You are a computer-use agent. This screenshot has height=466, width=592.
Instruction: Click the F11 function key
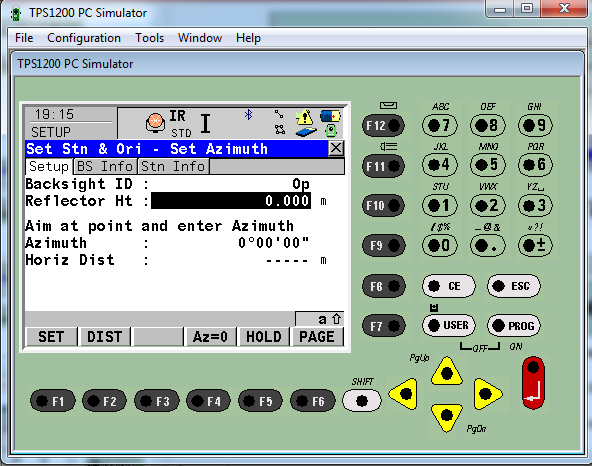383,166
